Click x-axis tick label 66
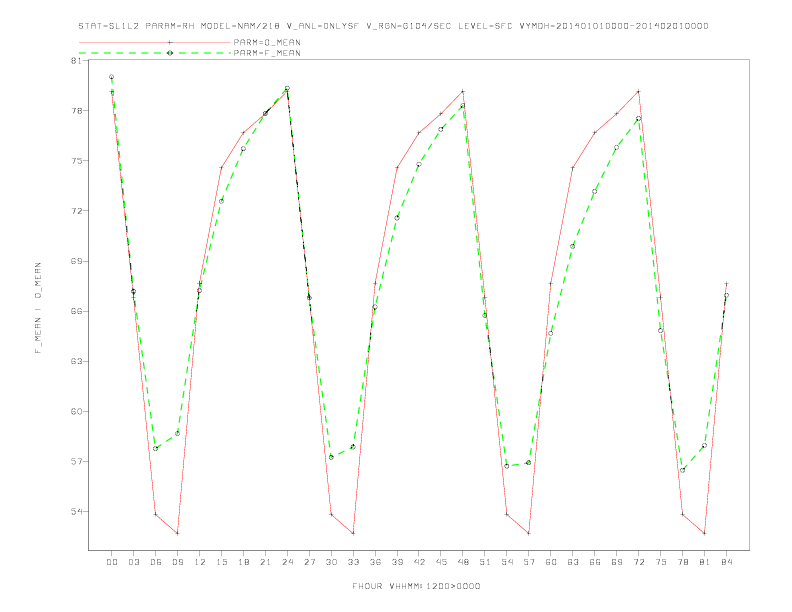This screenshot has width=792, height=612. [x=595, y=562]
